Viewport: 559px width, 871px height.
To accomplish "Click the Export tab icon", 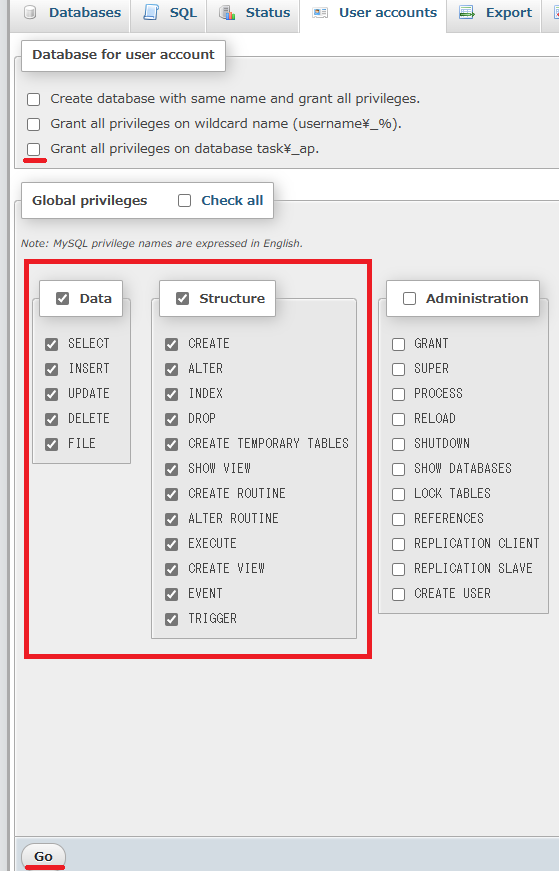I will (467, 12).
